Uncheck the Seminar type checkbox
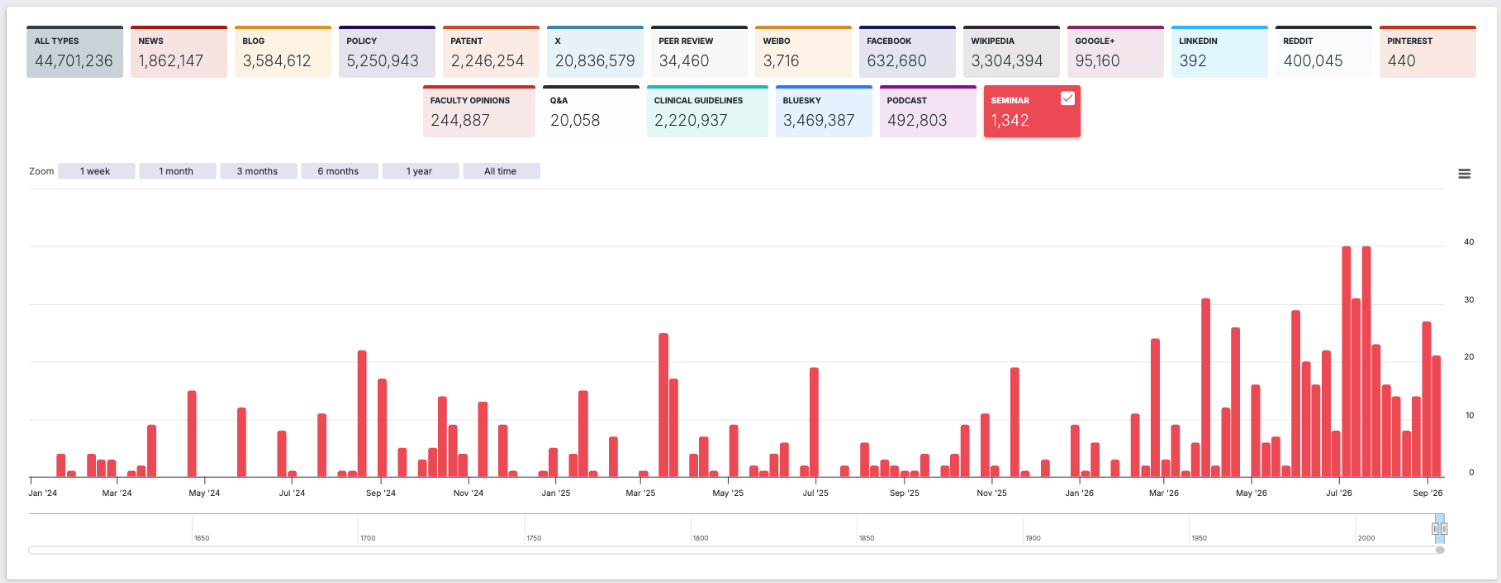The width and height of the screenshot is (1501, 583). pyautogui.click(x=1067, y=98)
